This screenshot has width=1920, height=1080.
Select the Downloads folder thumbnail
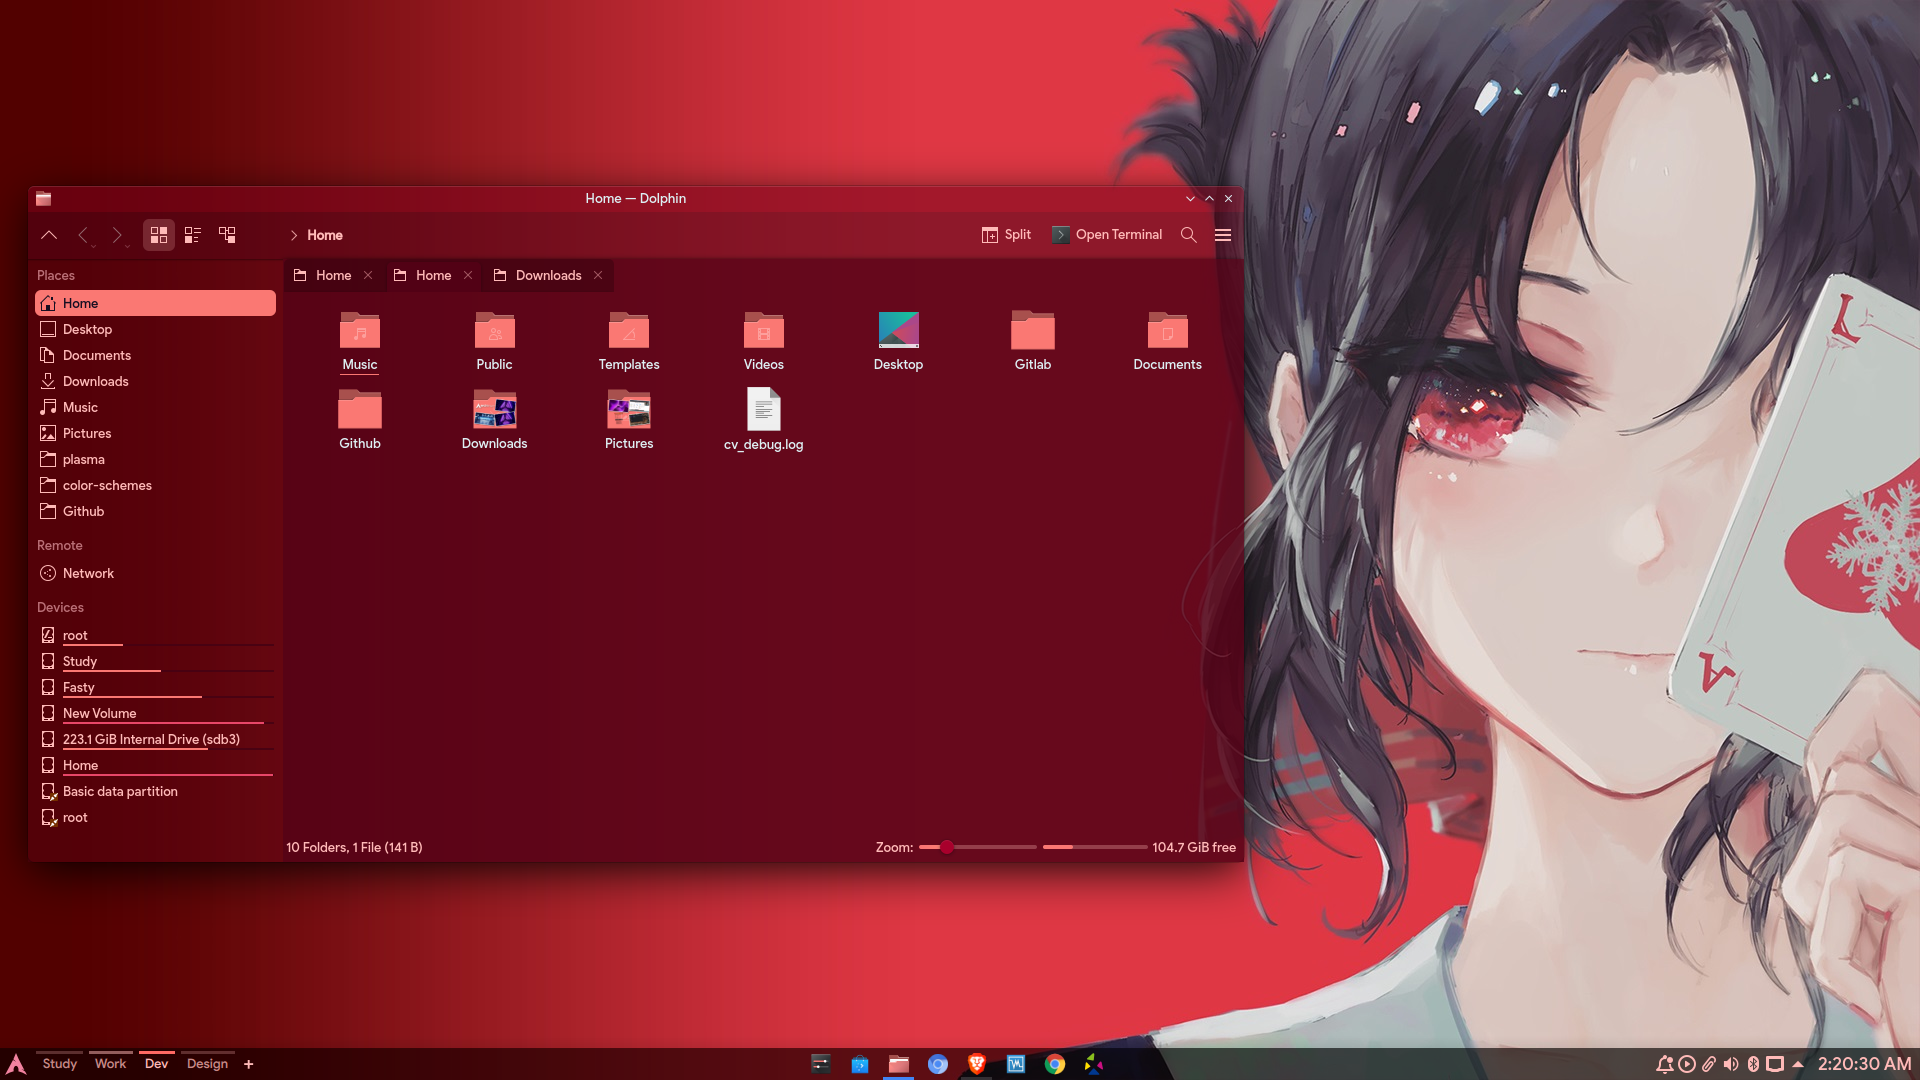click(494, 409)
